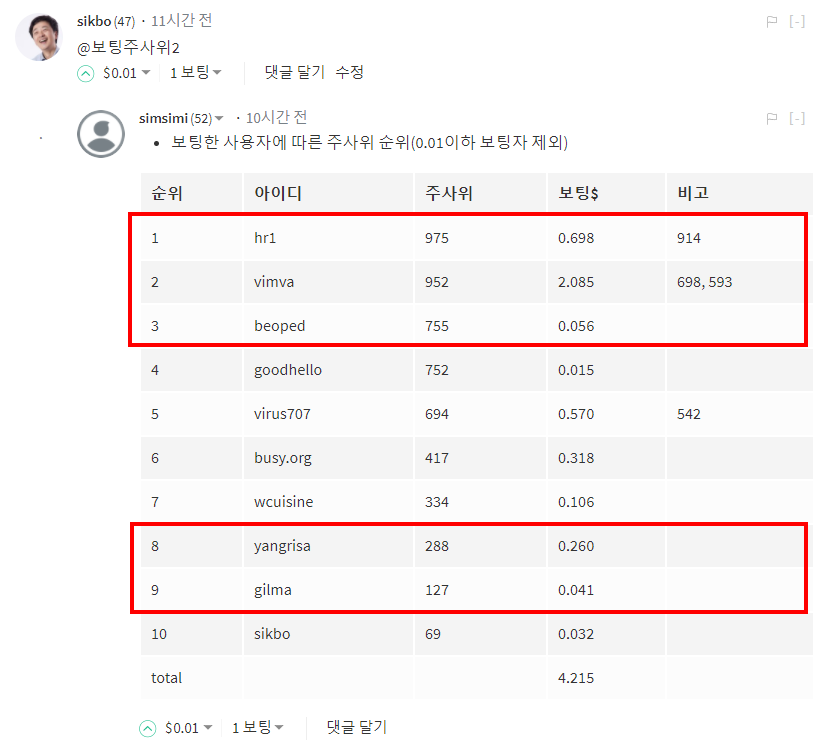840x744 pixels.
Task: Click 수정 to edit the sikbo comment
Action: 349,72
